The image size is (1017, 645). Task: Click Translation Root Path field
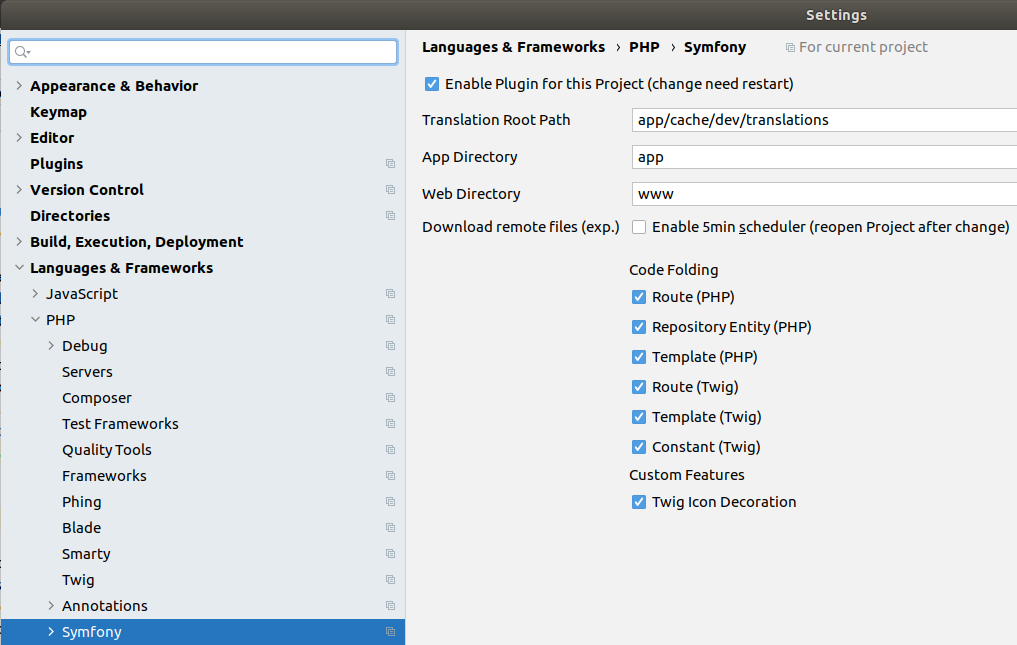[x=824, y=120]
